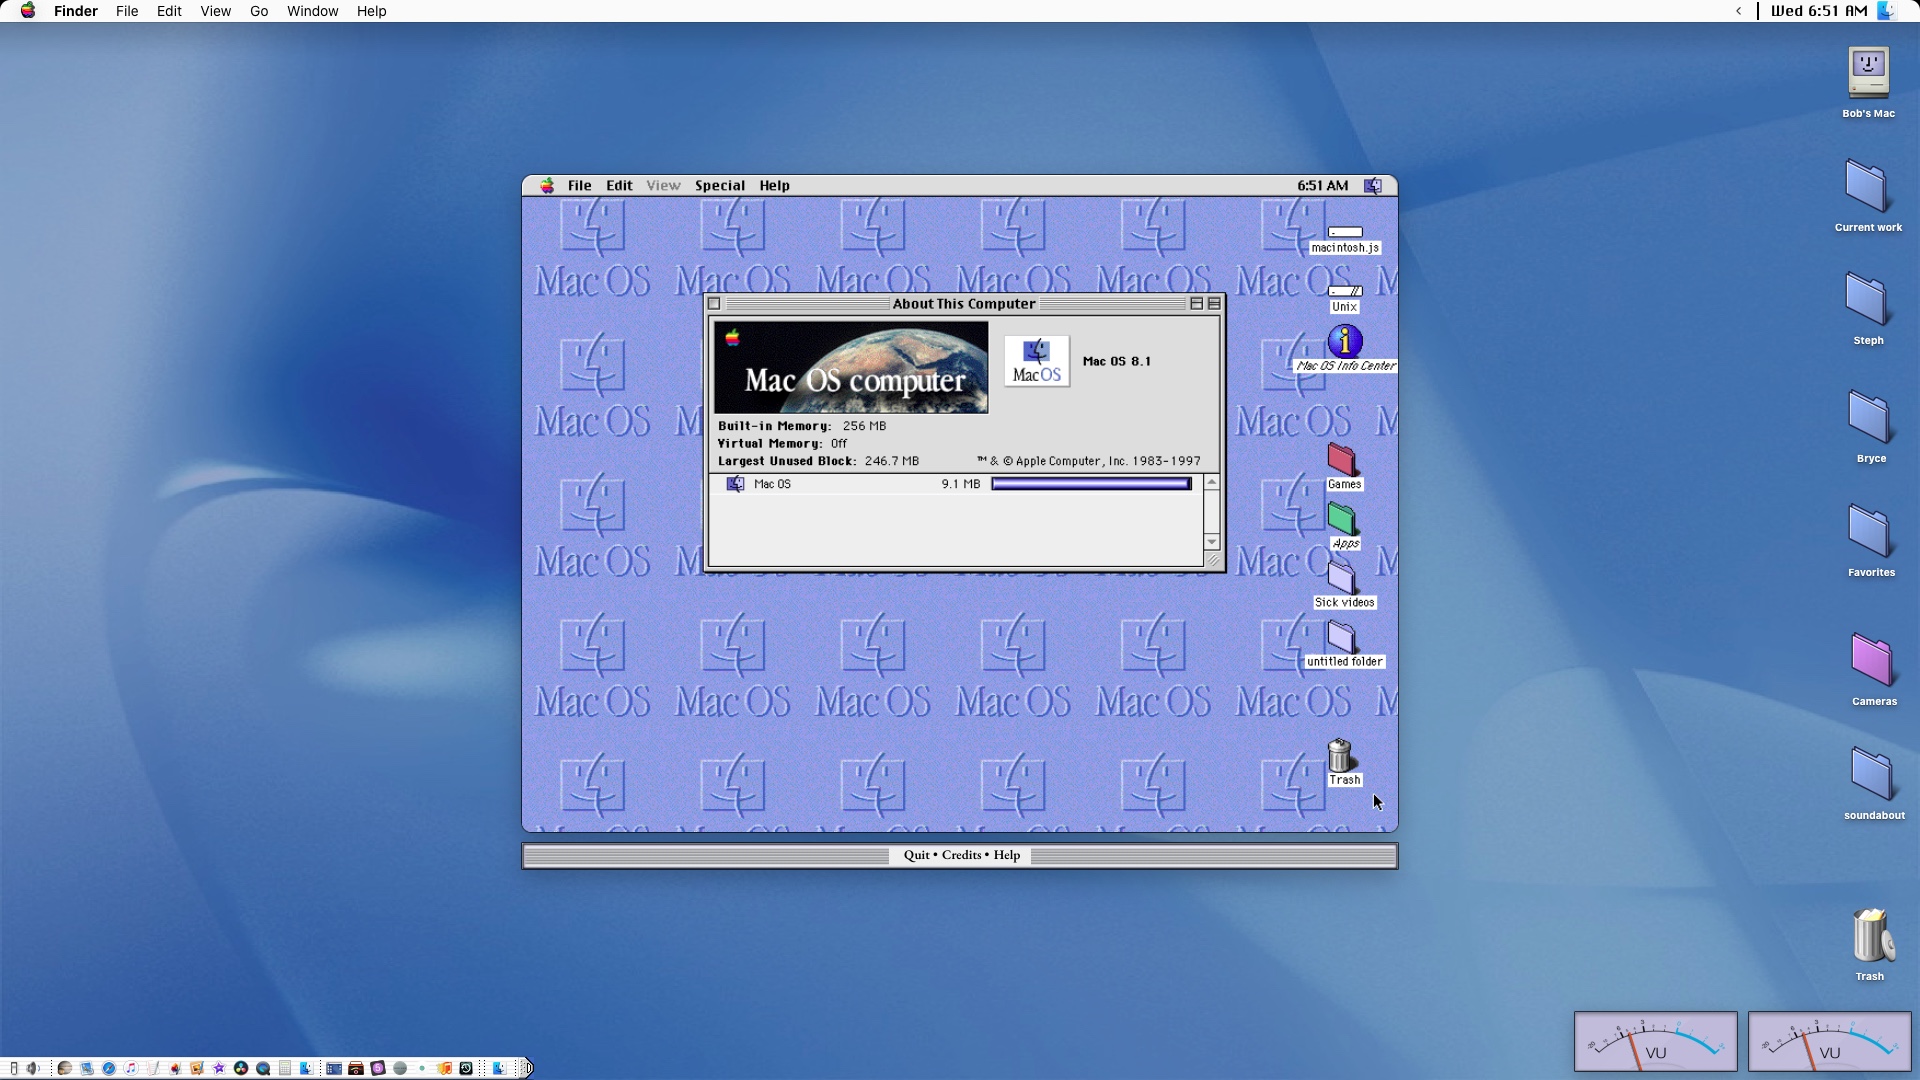Click the Wed 6:51 AM clock

tap(1818, 11)
